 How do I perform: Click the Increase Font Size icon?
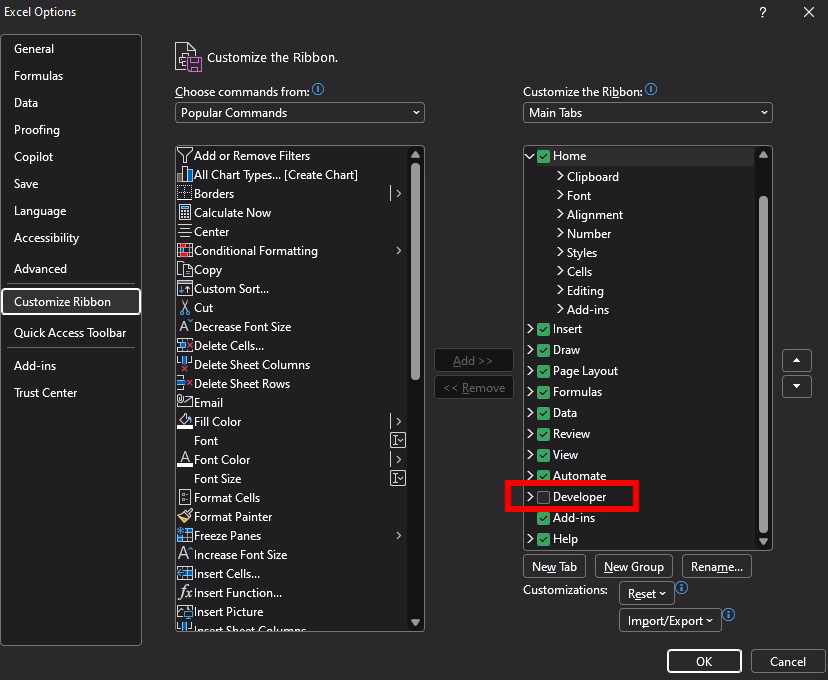[184, 554]
